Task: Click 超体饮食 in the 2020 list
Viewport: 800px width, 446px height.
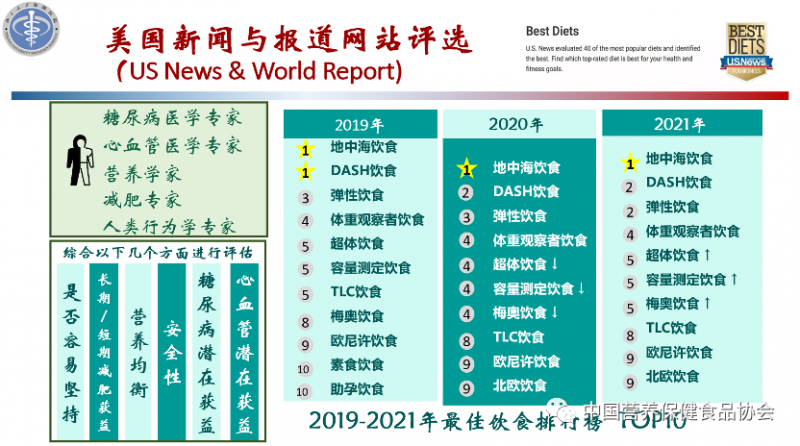Action: tap(519, 264)
